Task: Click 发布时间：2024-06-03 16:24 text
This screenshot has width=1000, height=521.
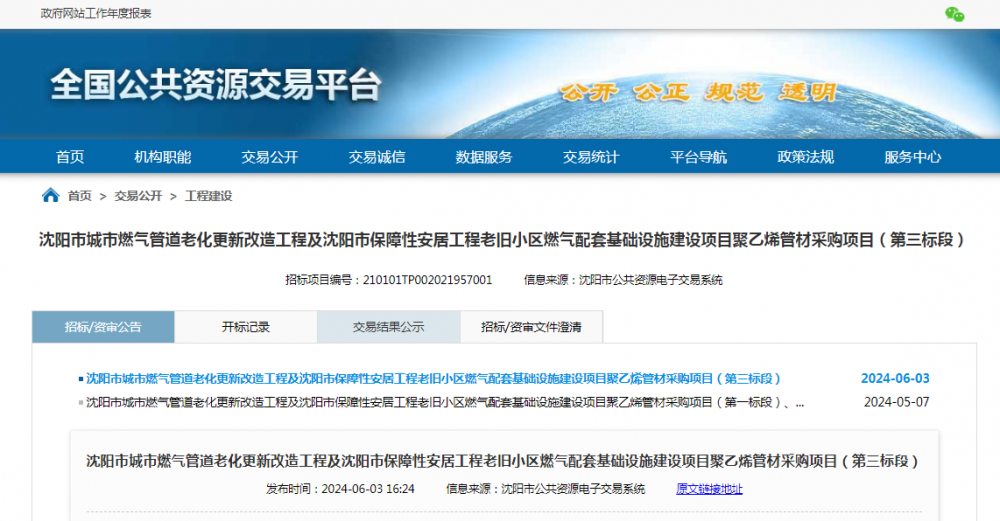Action: coord(340,489)
